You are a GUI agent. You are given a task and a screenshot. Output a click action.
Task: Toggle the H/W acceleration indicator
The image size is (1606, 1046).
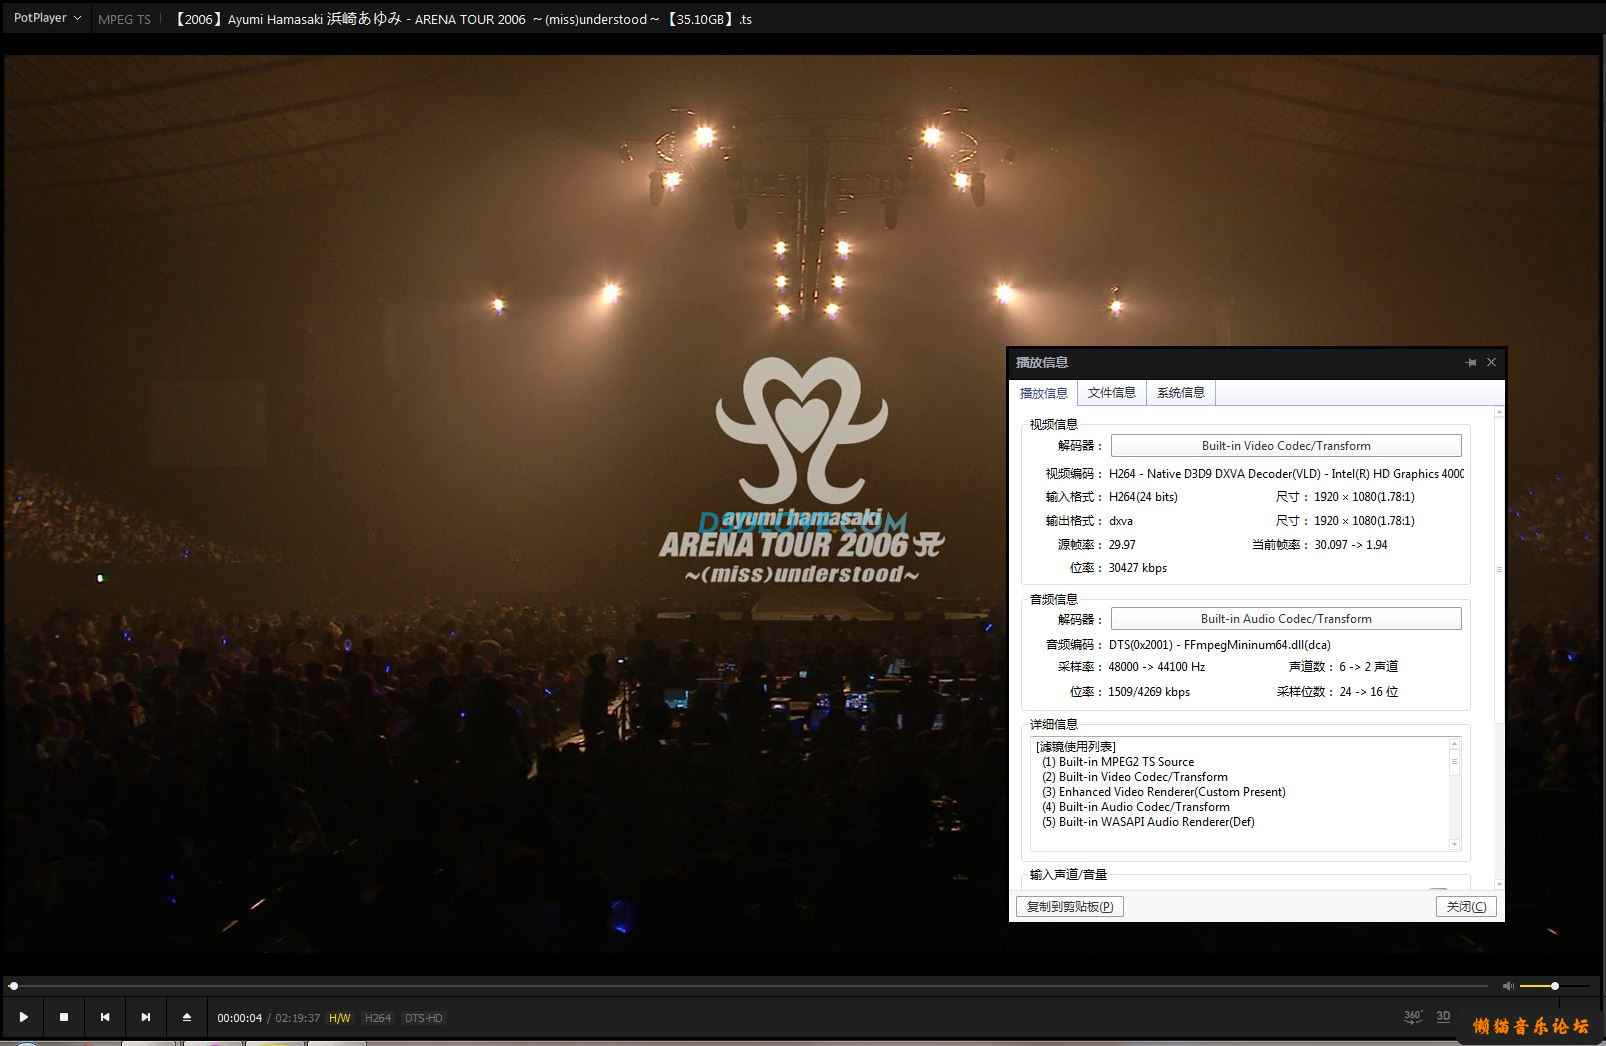[340, 1018]
